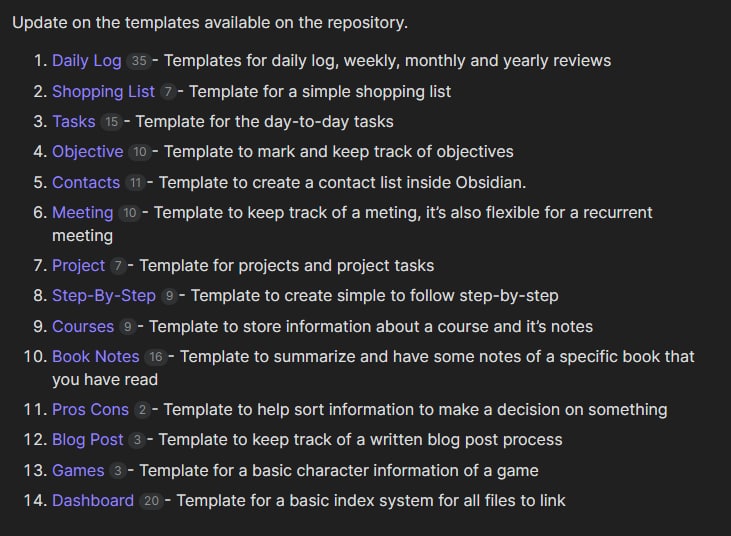This screenshot has height=536, width=731.
Task: Open the Blog Post link
Action: (x=87, y=440)
